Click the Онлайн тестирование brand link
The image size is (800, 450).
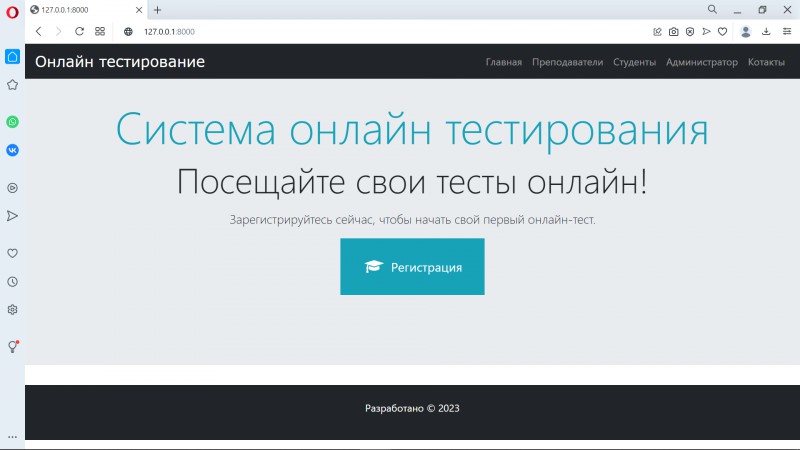point(120,62)
